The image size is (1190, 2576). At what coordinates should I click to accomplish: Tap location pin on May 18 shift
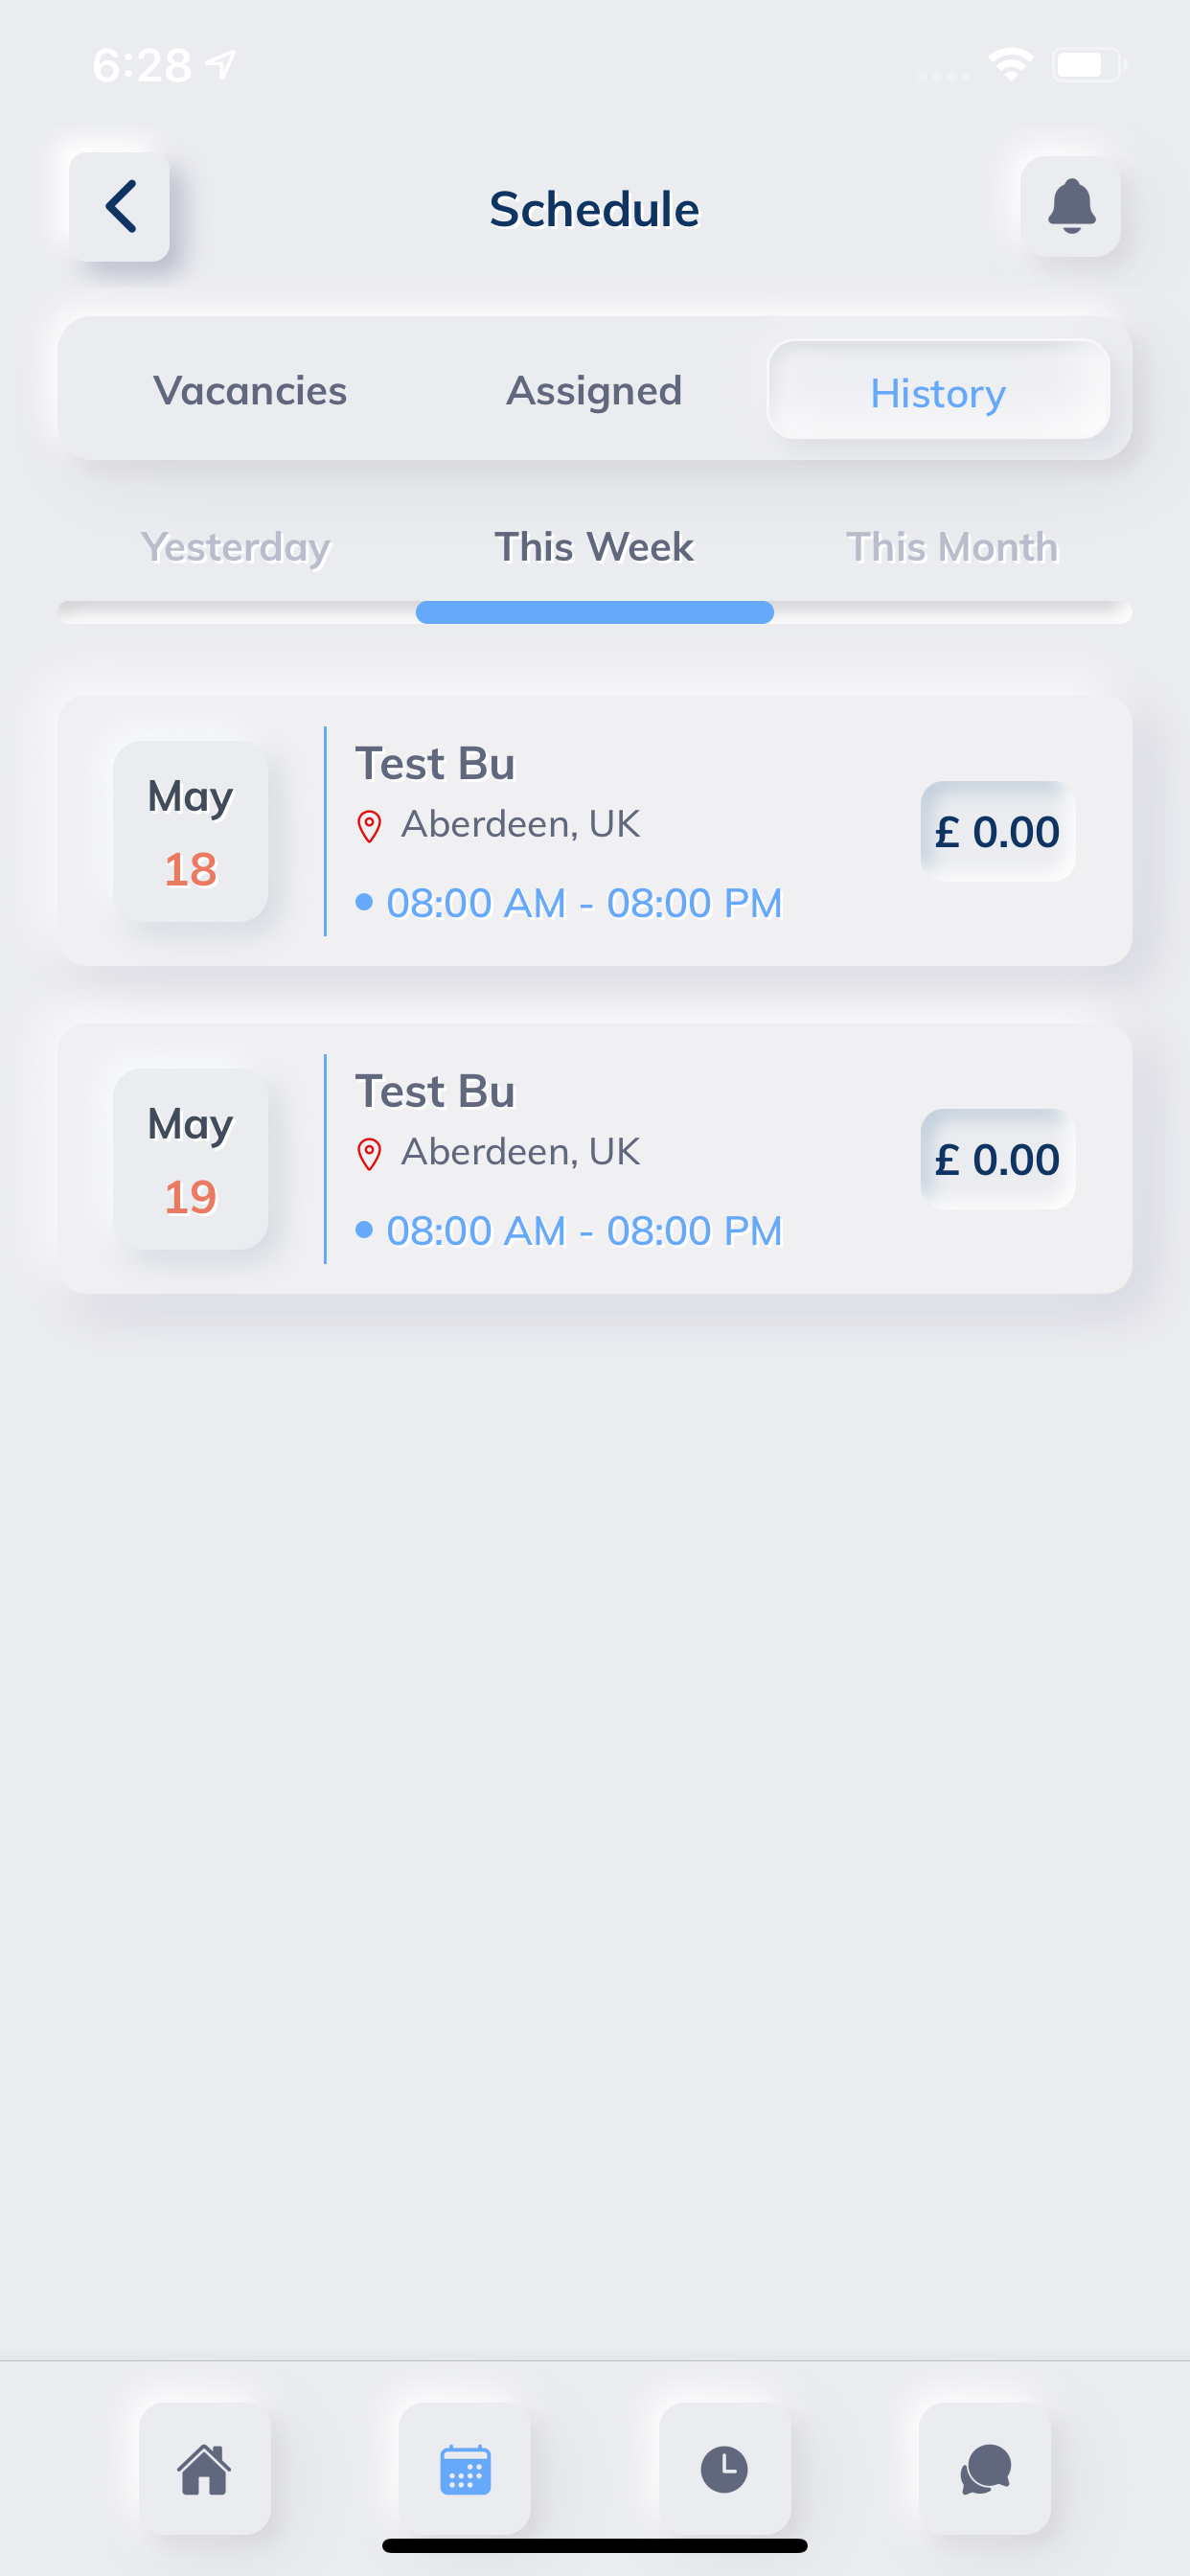tap(369, 826)
